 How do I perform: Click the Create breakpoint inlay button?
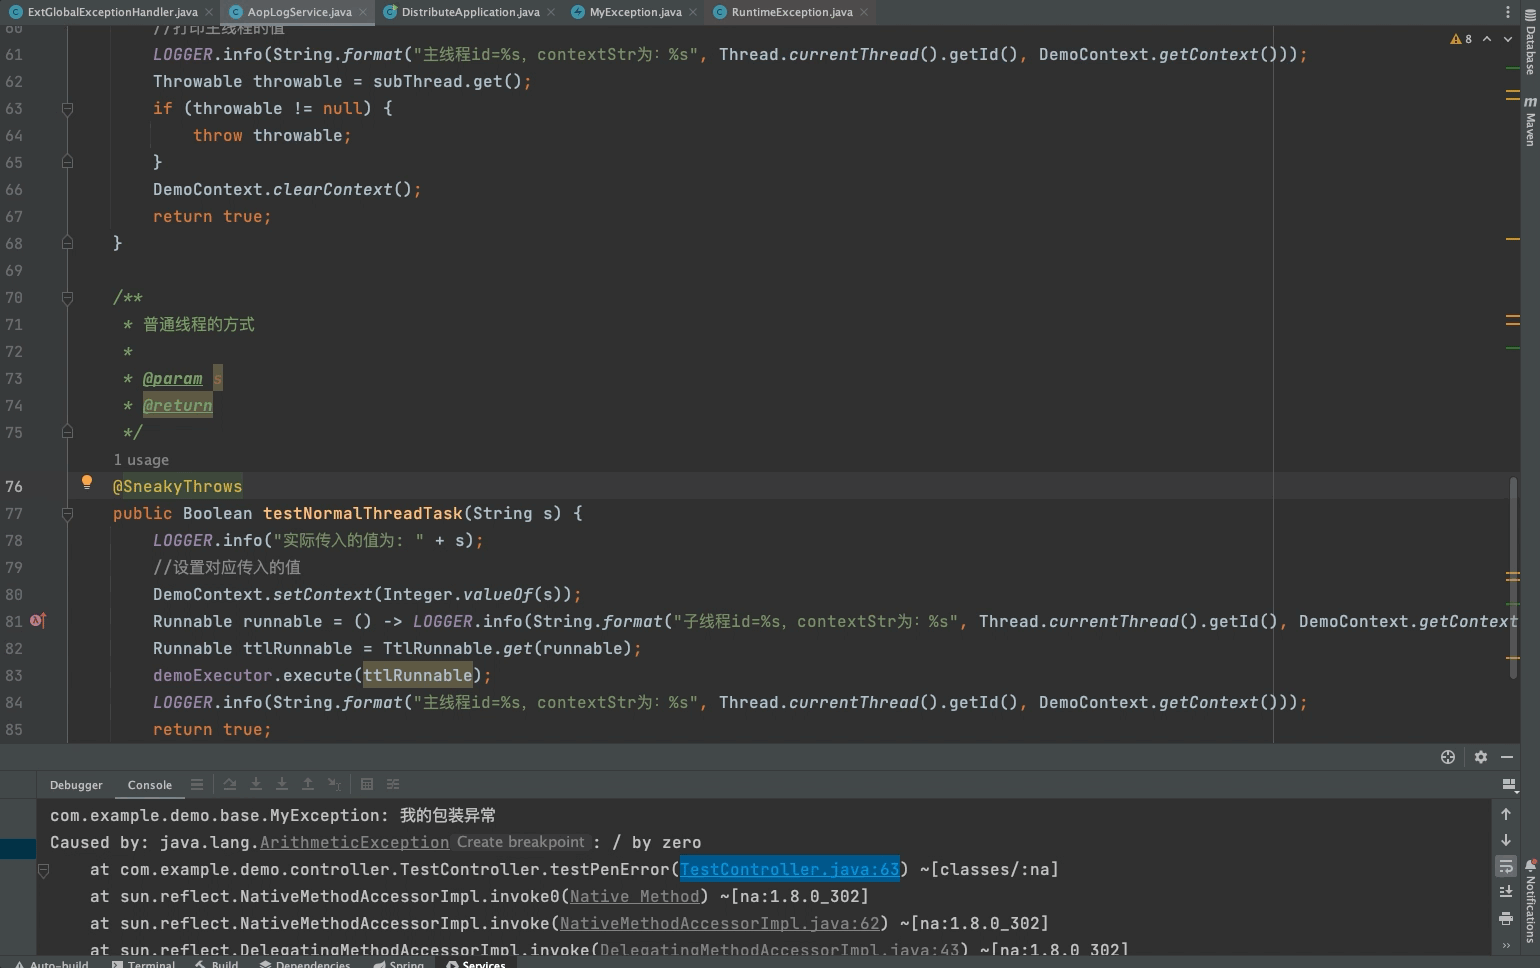coord(520,842)
